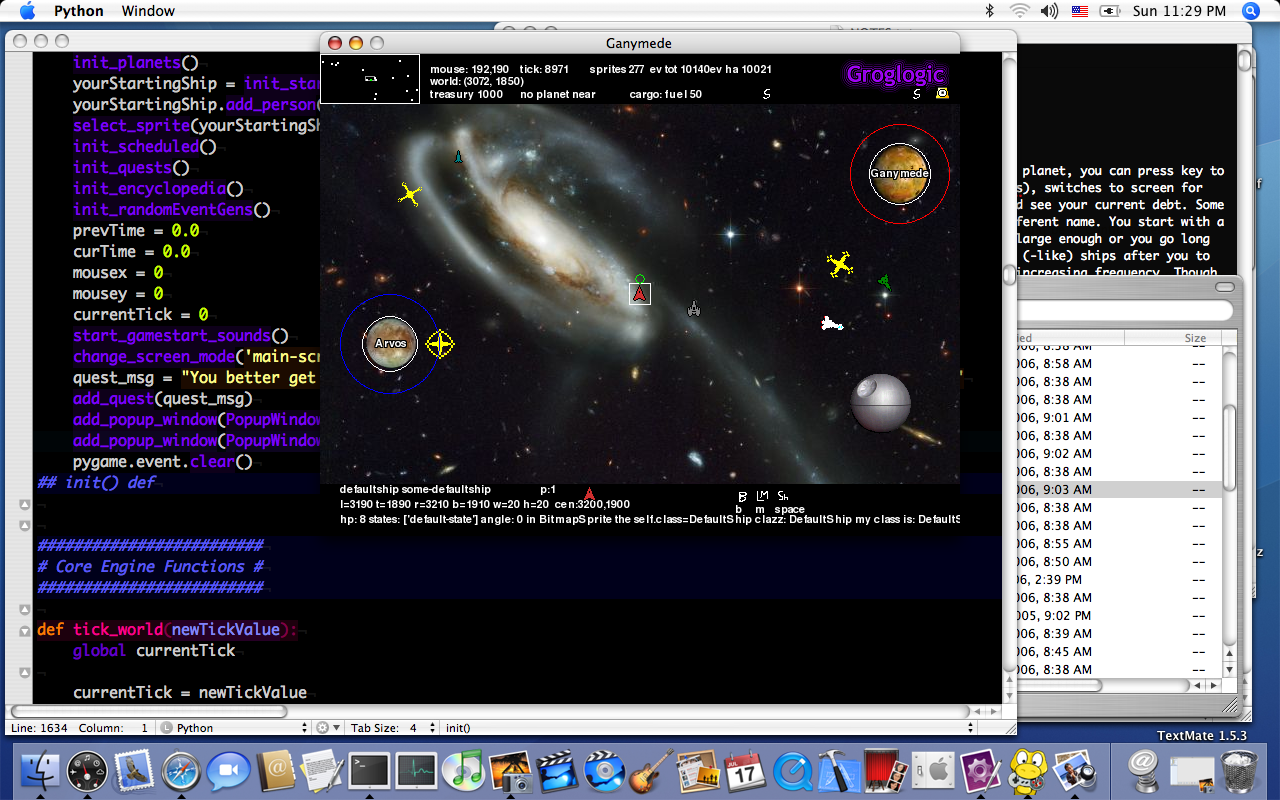Collapse the tick_world function fold arrow
This screenshot has height=800, width=1280.
point(25,630)
